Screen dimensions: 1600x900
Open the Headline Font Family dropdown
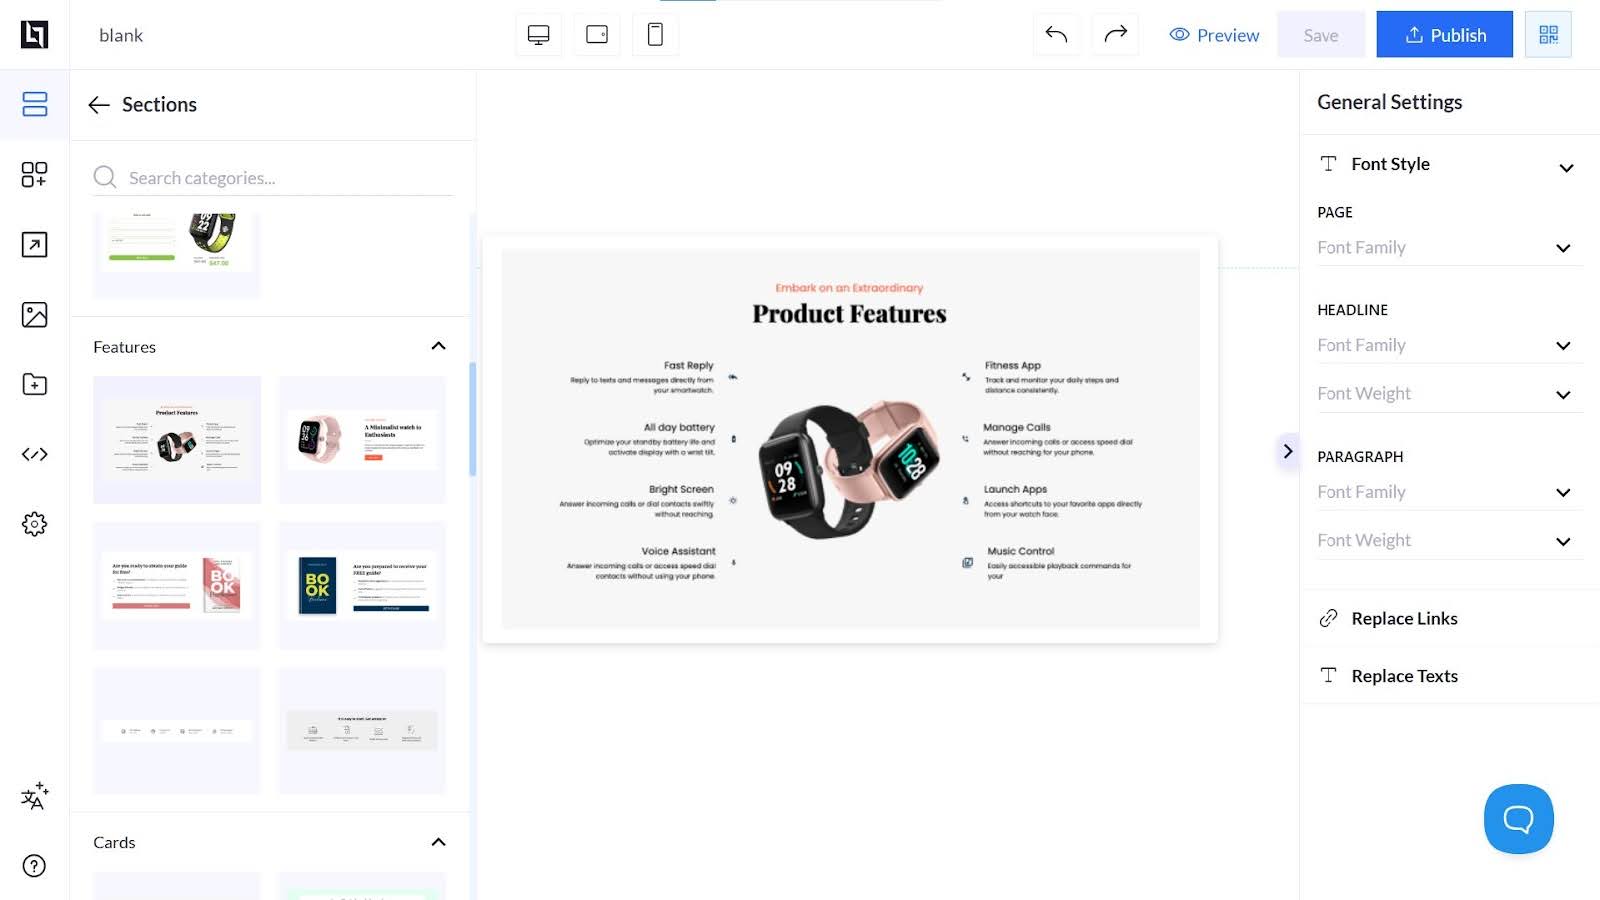click(x=1449, y=345)
